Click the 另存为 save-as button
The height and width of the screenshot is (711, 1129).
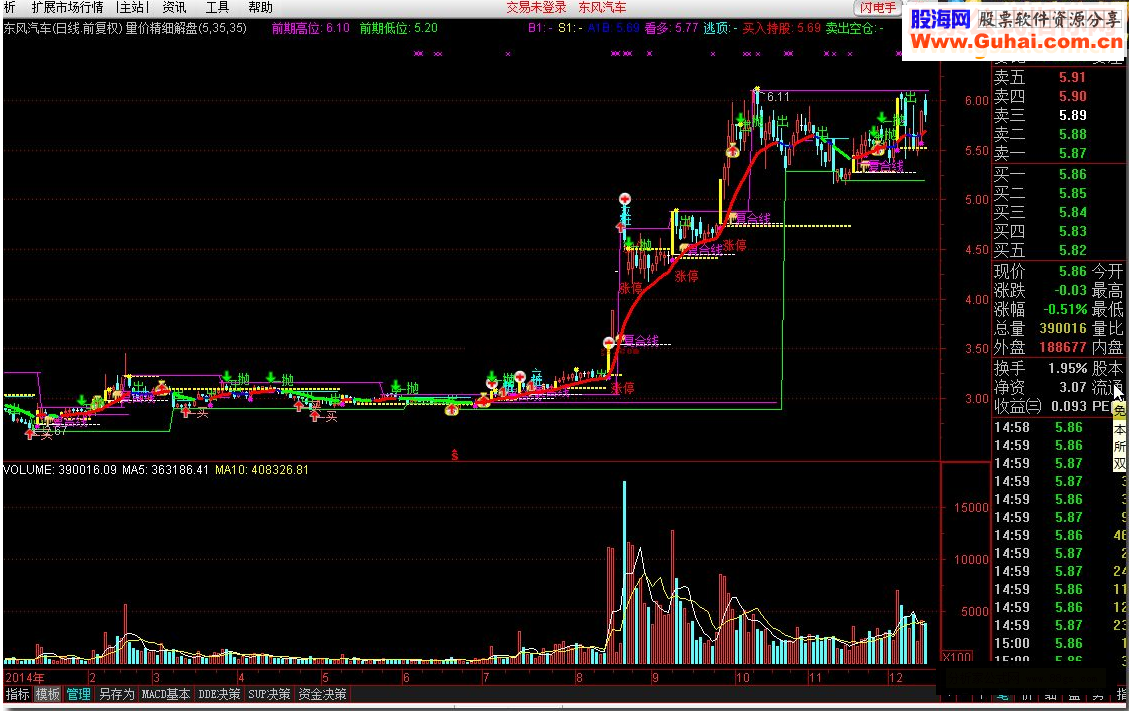pyautogui.click(x=117, y=694)
